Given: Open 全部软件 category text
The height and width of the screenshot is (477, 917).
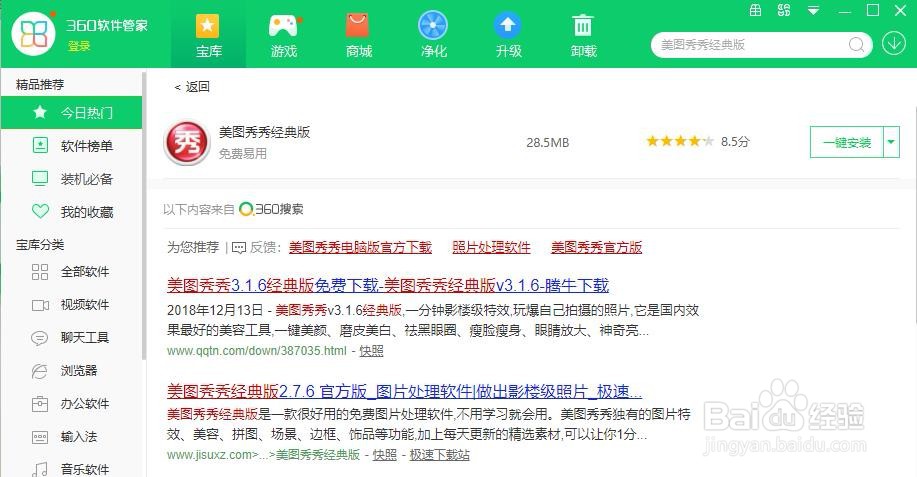Looking at the screenshot, I should (x=85, y=272).
